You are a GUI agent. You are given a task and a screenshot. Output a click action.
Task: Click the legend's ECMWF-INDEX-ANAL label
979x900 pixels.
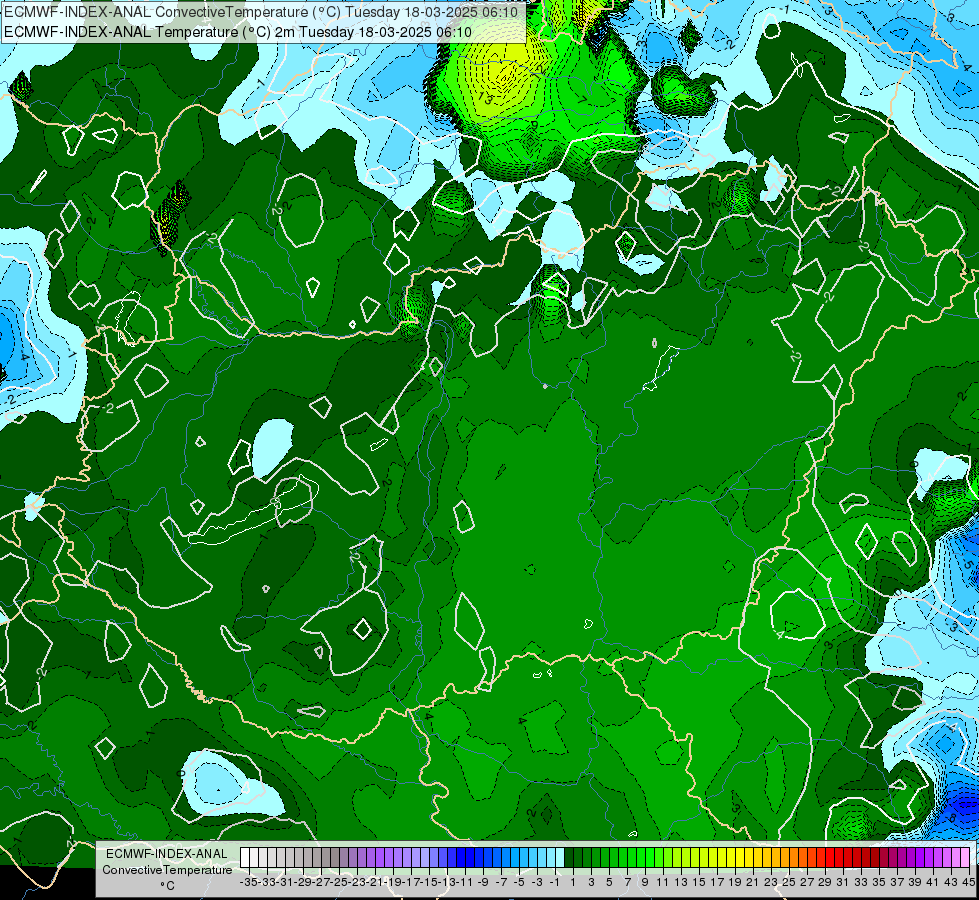pyautogui.click(x=167, y=854)
